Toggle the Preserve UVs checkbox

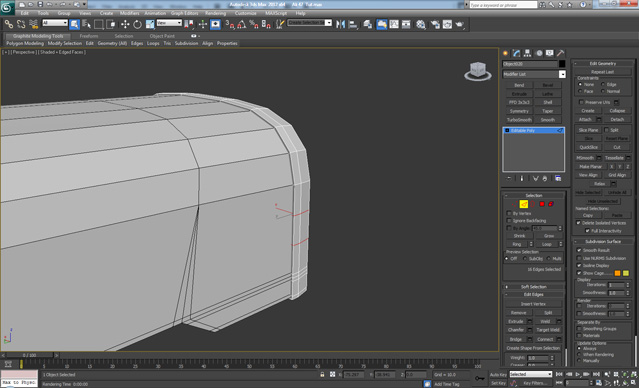(x=581, y=102)
